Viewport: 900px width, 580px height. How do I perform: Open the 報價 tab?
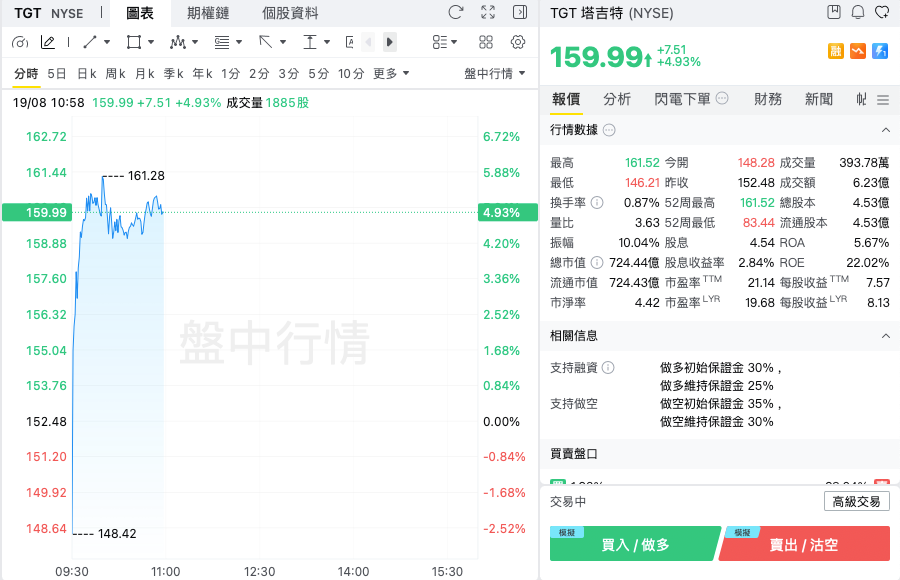tap(566, 99)
